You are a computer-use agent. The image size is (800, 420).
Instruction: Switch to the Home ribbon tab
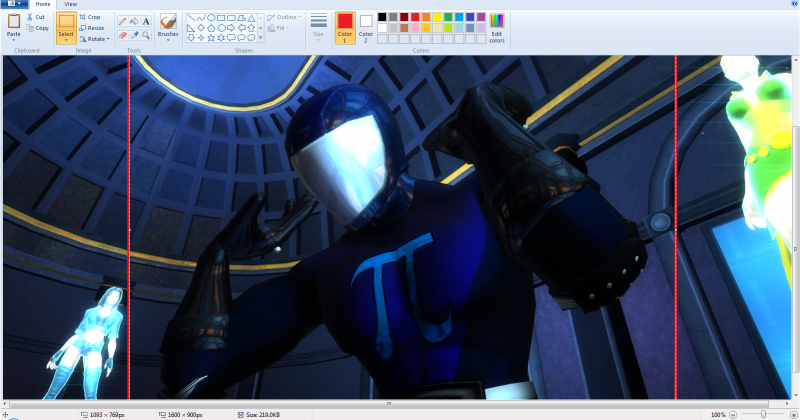43,4
